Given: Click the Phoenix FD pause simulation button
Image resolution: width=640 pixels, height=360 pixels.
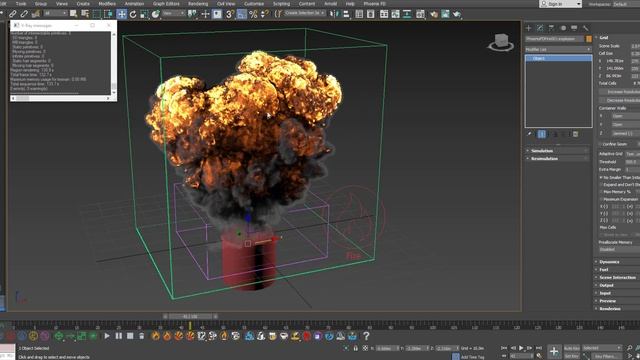Looking at the screenshot, I should (x=118, y=336).
